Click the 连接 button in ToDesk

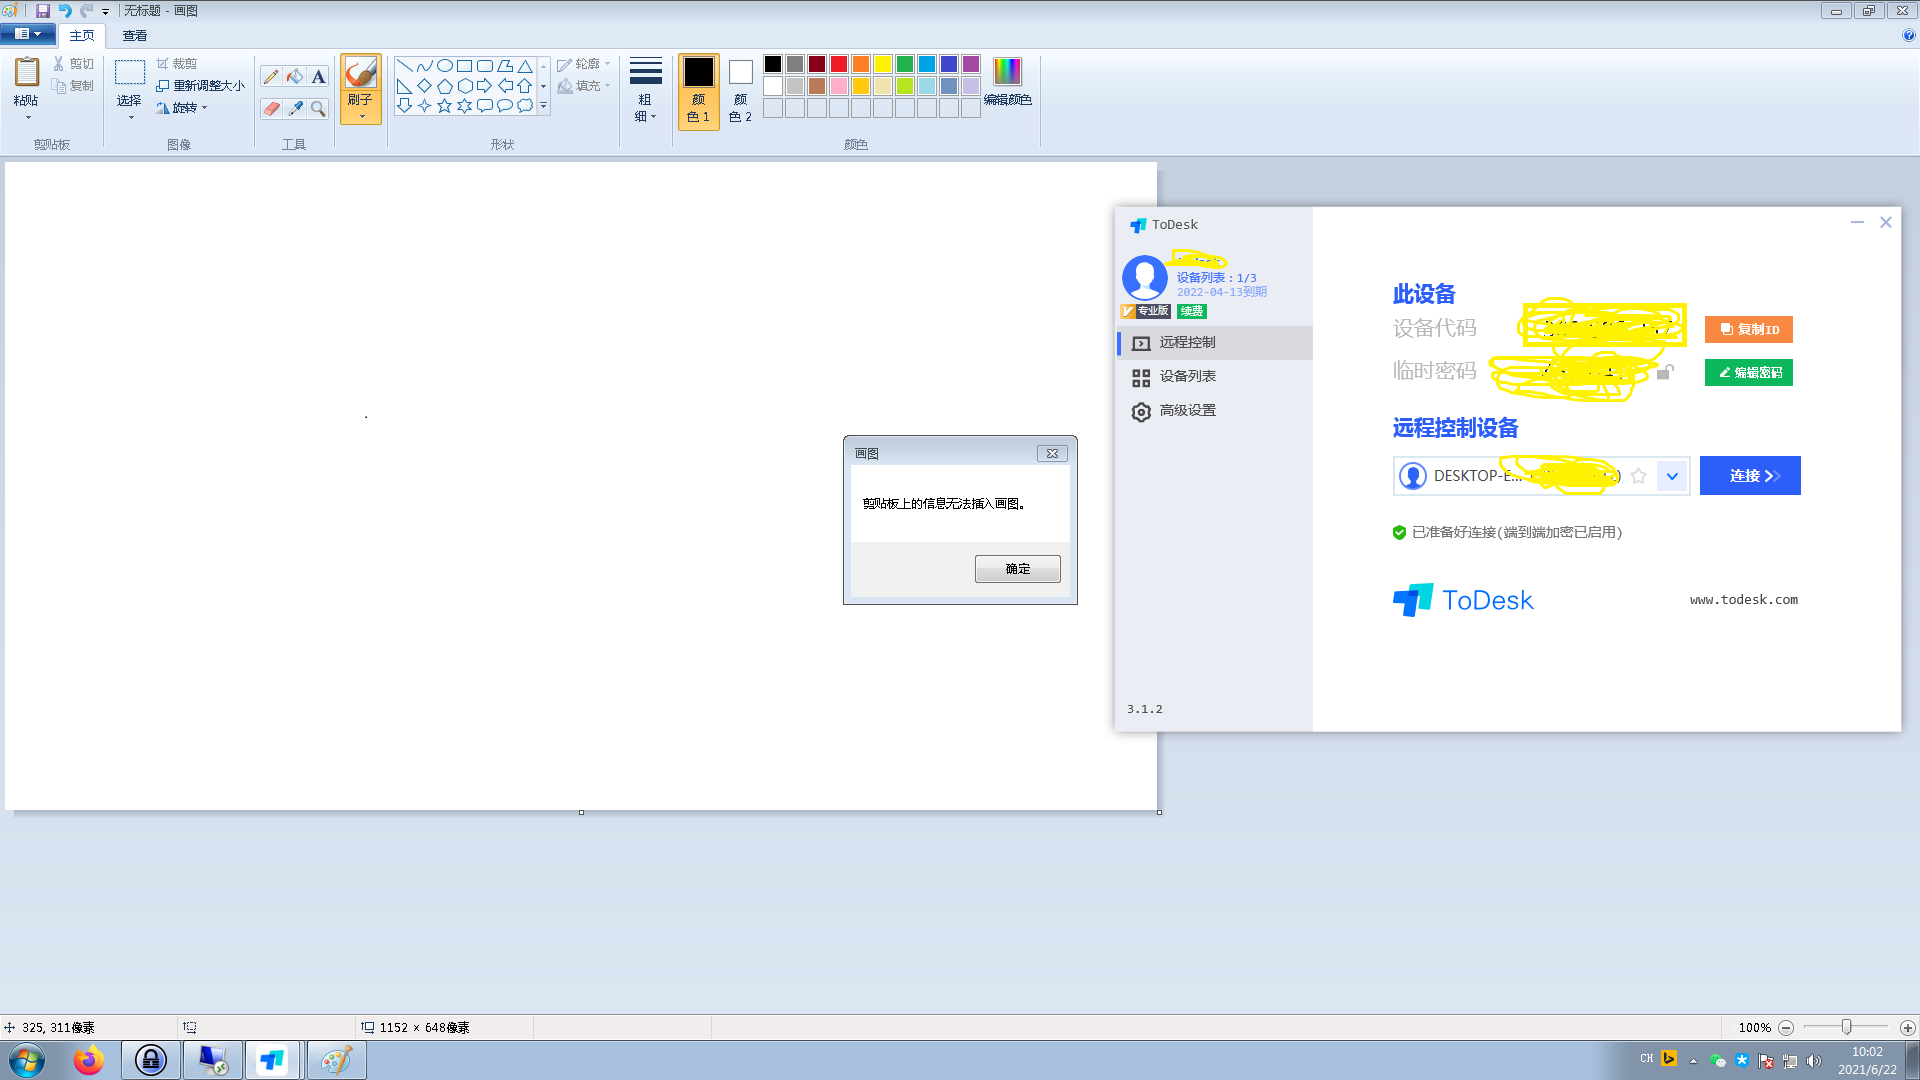[x=1750, y=476]
